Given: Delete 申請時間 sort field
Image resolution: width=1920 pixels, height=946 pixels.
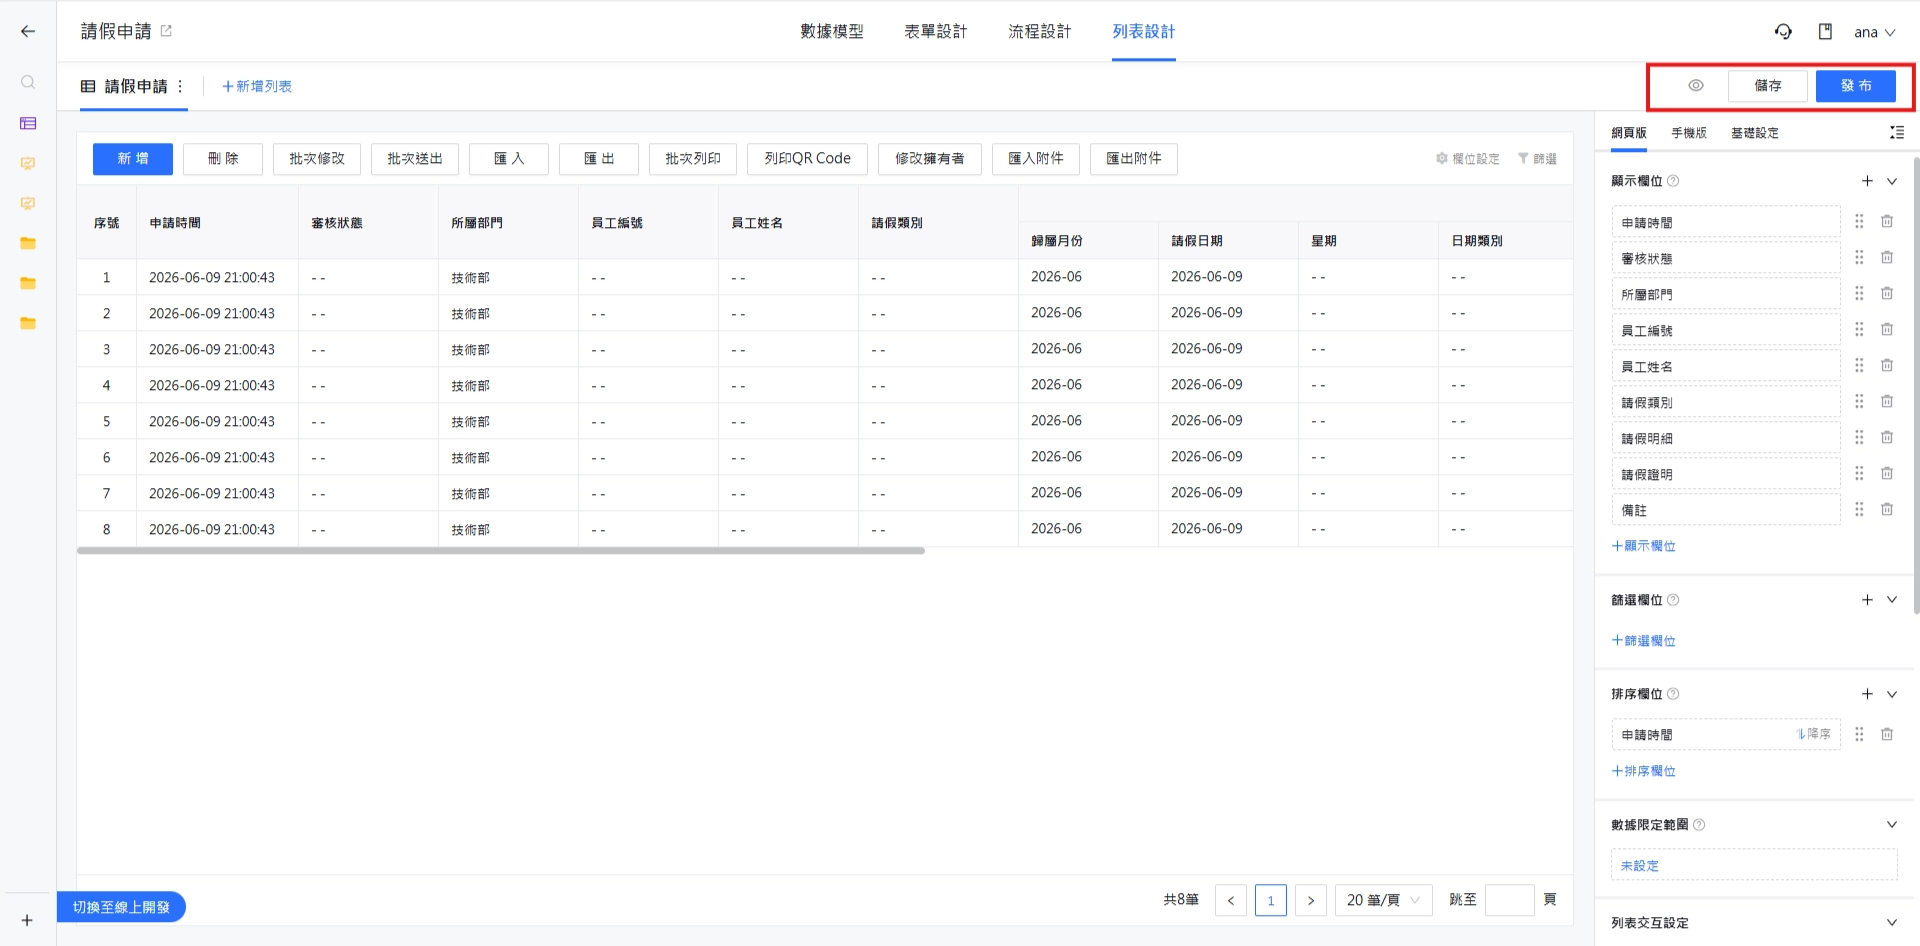Looking at the screenshot, I should tap(1887, 735).
